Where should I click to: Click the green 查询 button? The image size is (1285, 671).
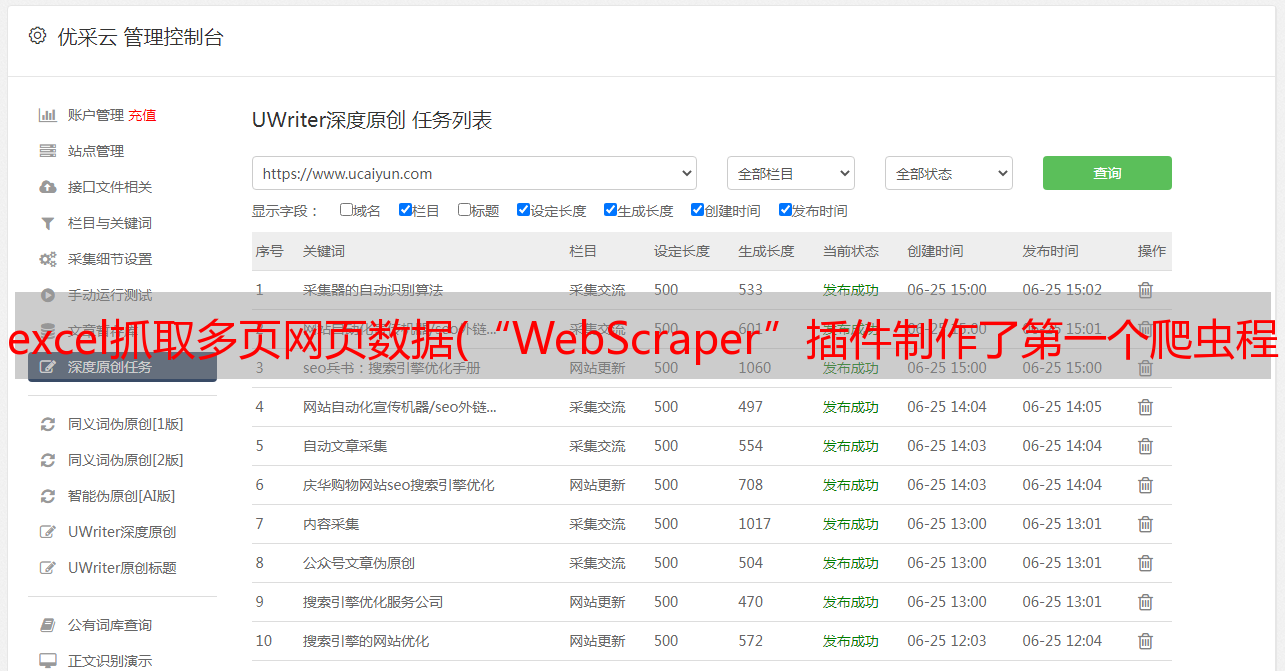pos(1107,173)
